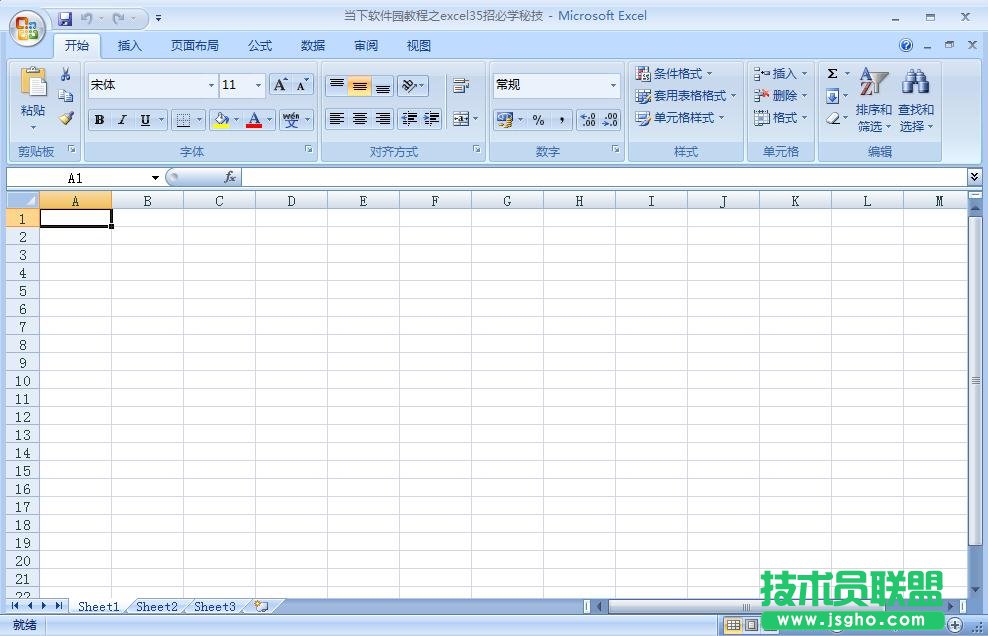Select the Sheet2 worksheet tab
Image resolution: width=988 pixels, height=636 pixels.
(156, 606)
